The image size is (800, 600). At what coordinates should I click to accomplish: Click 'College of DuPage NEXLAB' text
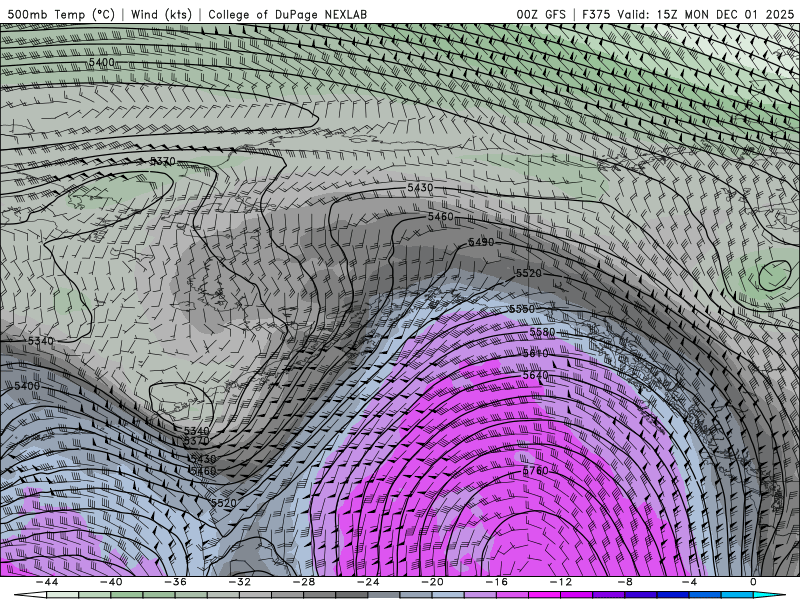[287, 14]
